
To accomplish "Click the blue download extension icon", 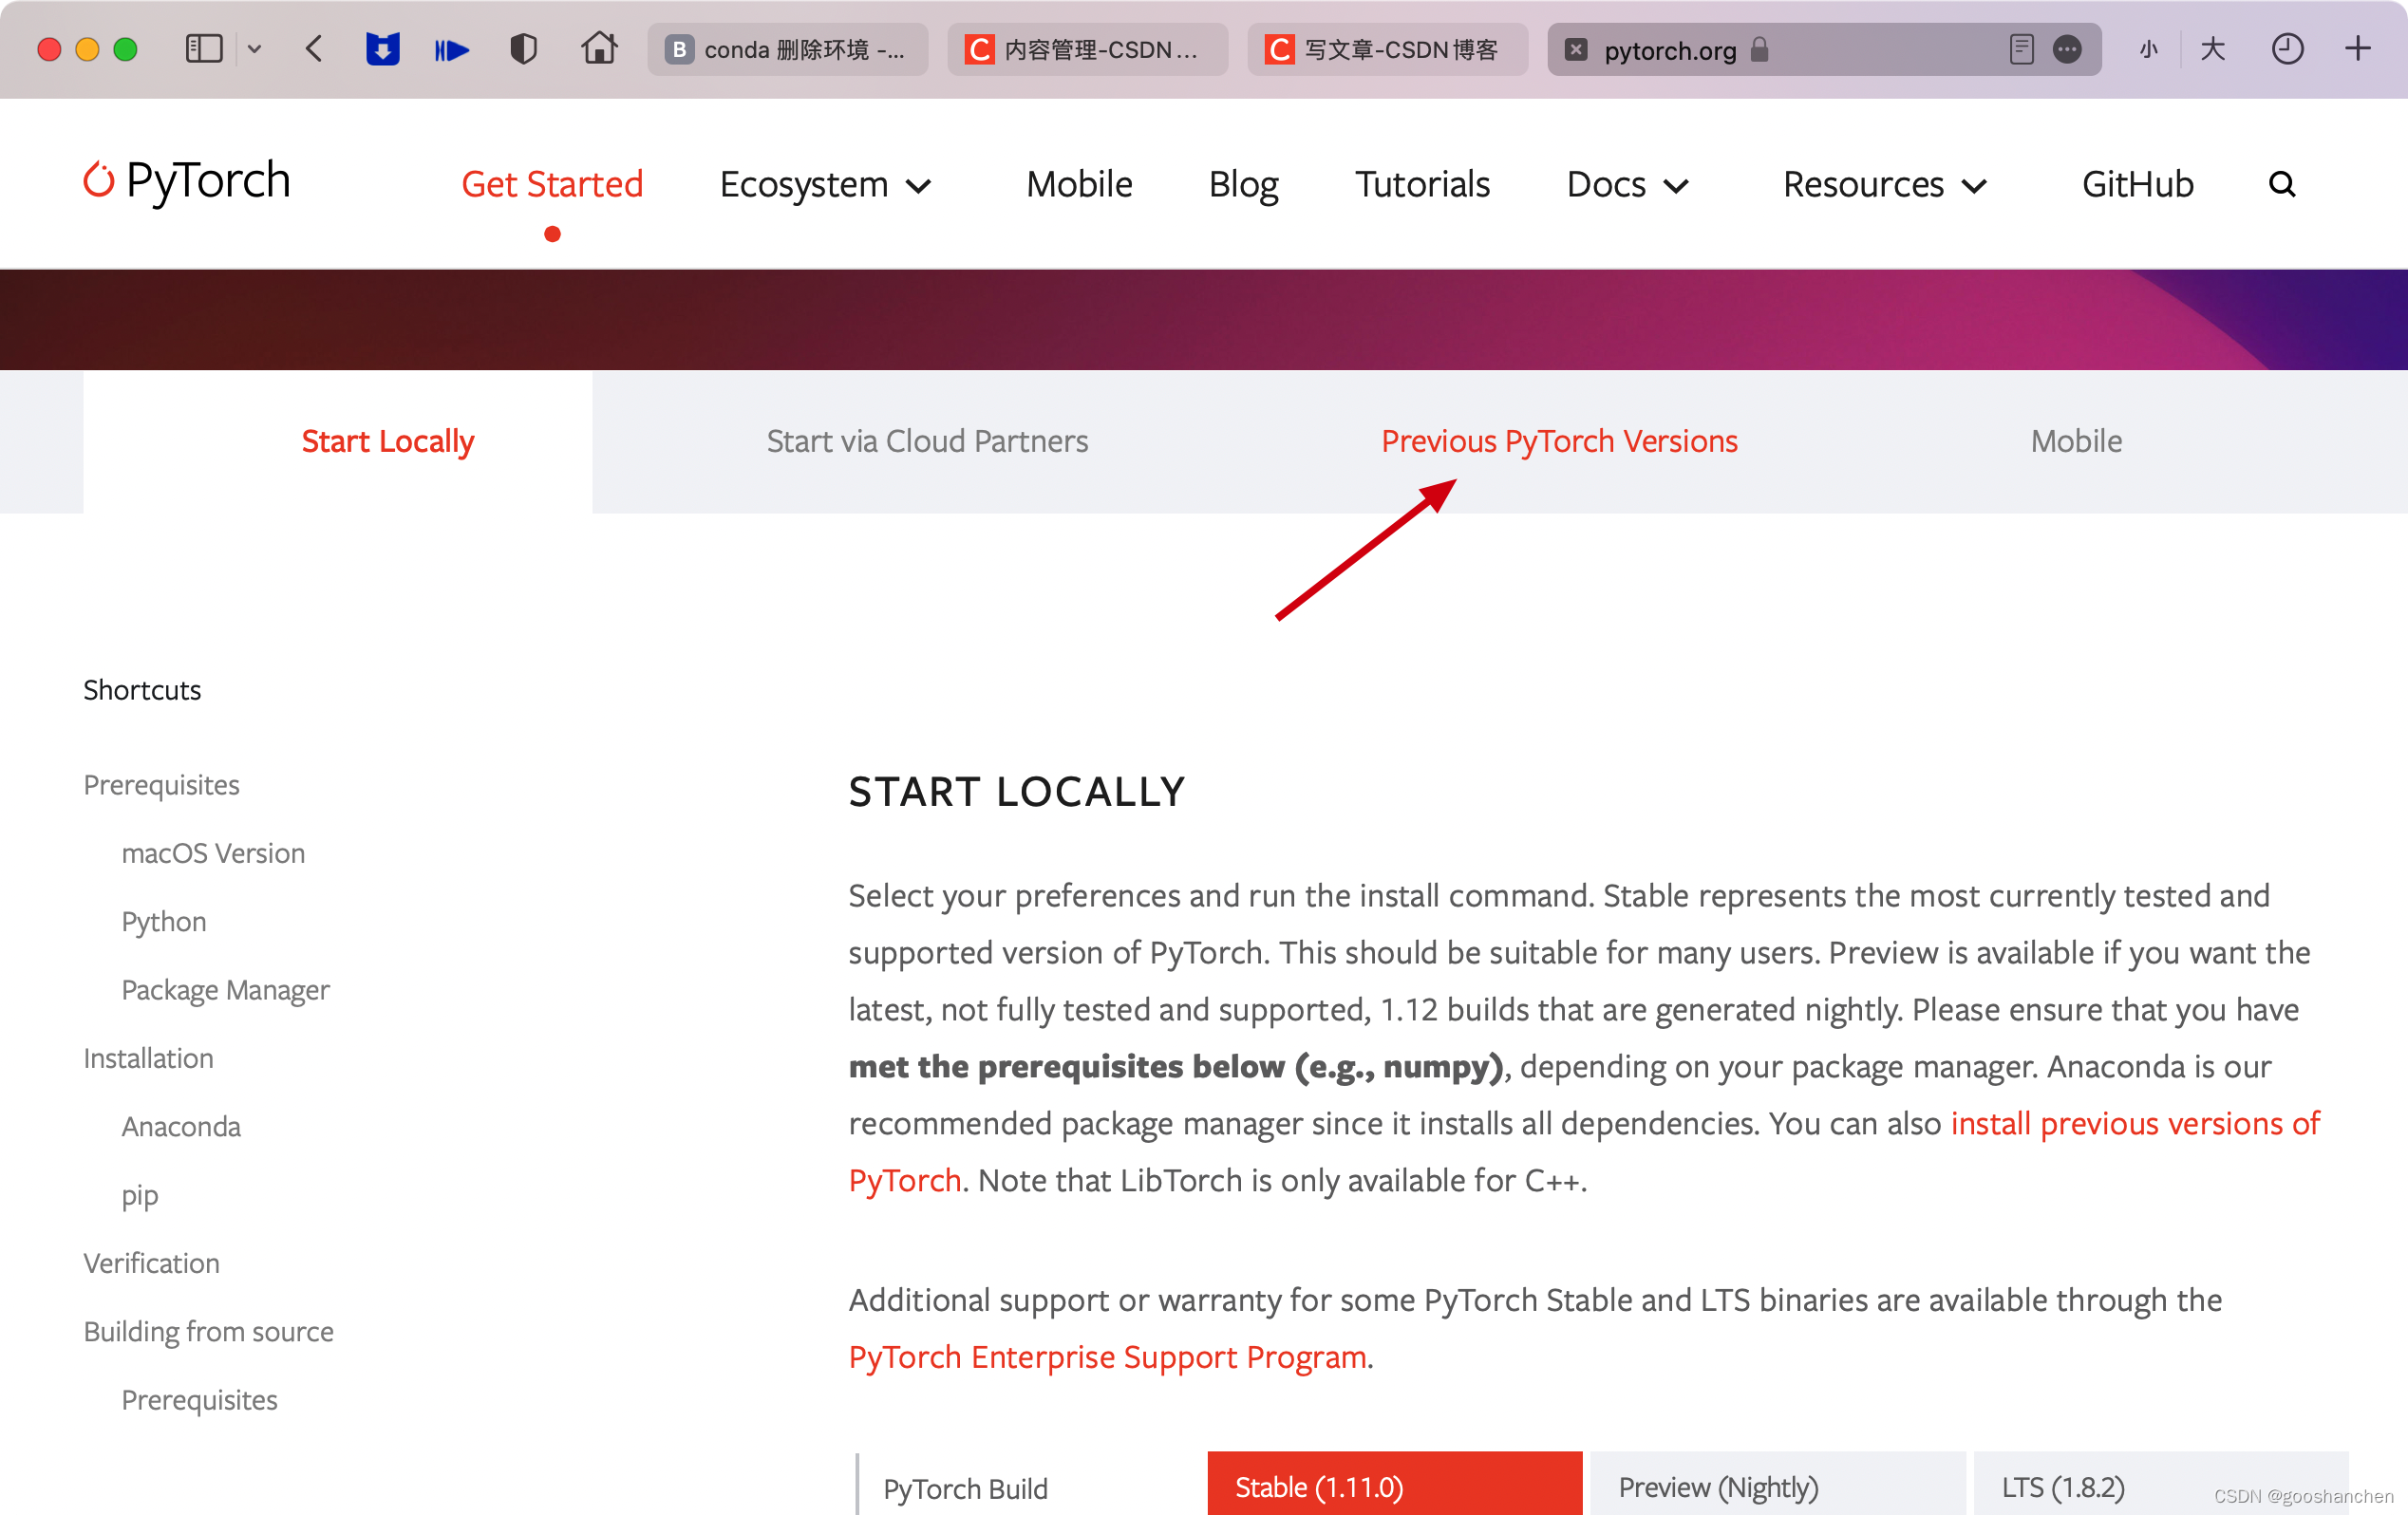I will tap(382, 49).
